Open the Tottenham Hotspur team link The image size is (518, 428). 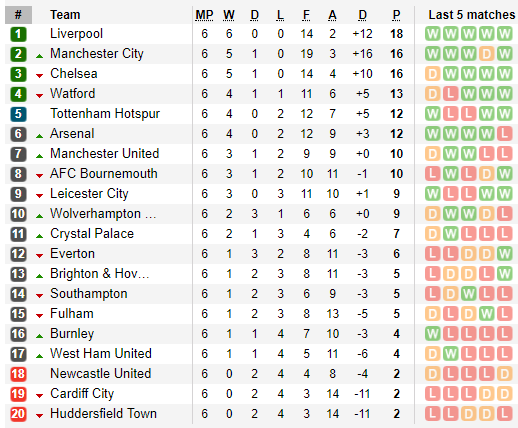105,114
